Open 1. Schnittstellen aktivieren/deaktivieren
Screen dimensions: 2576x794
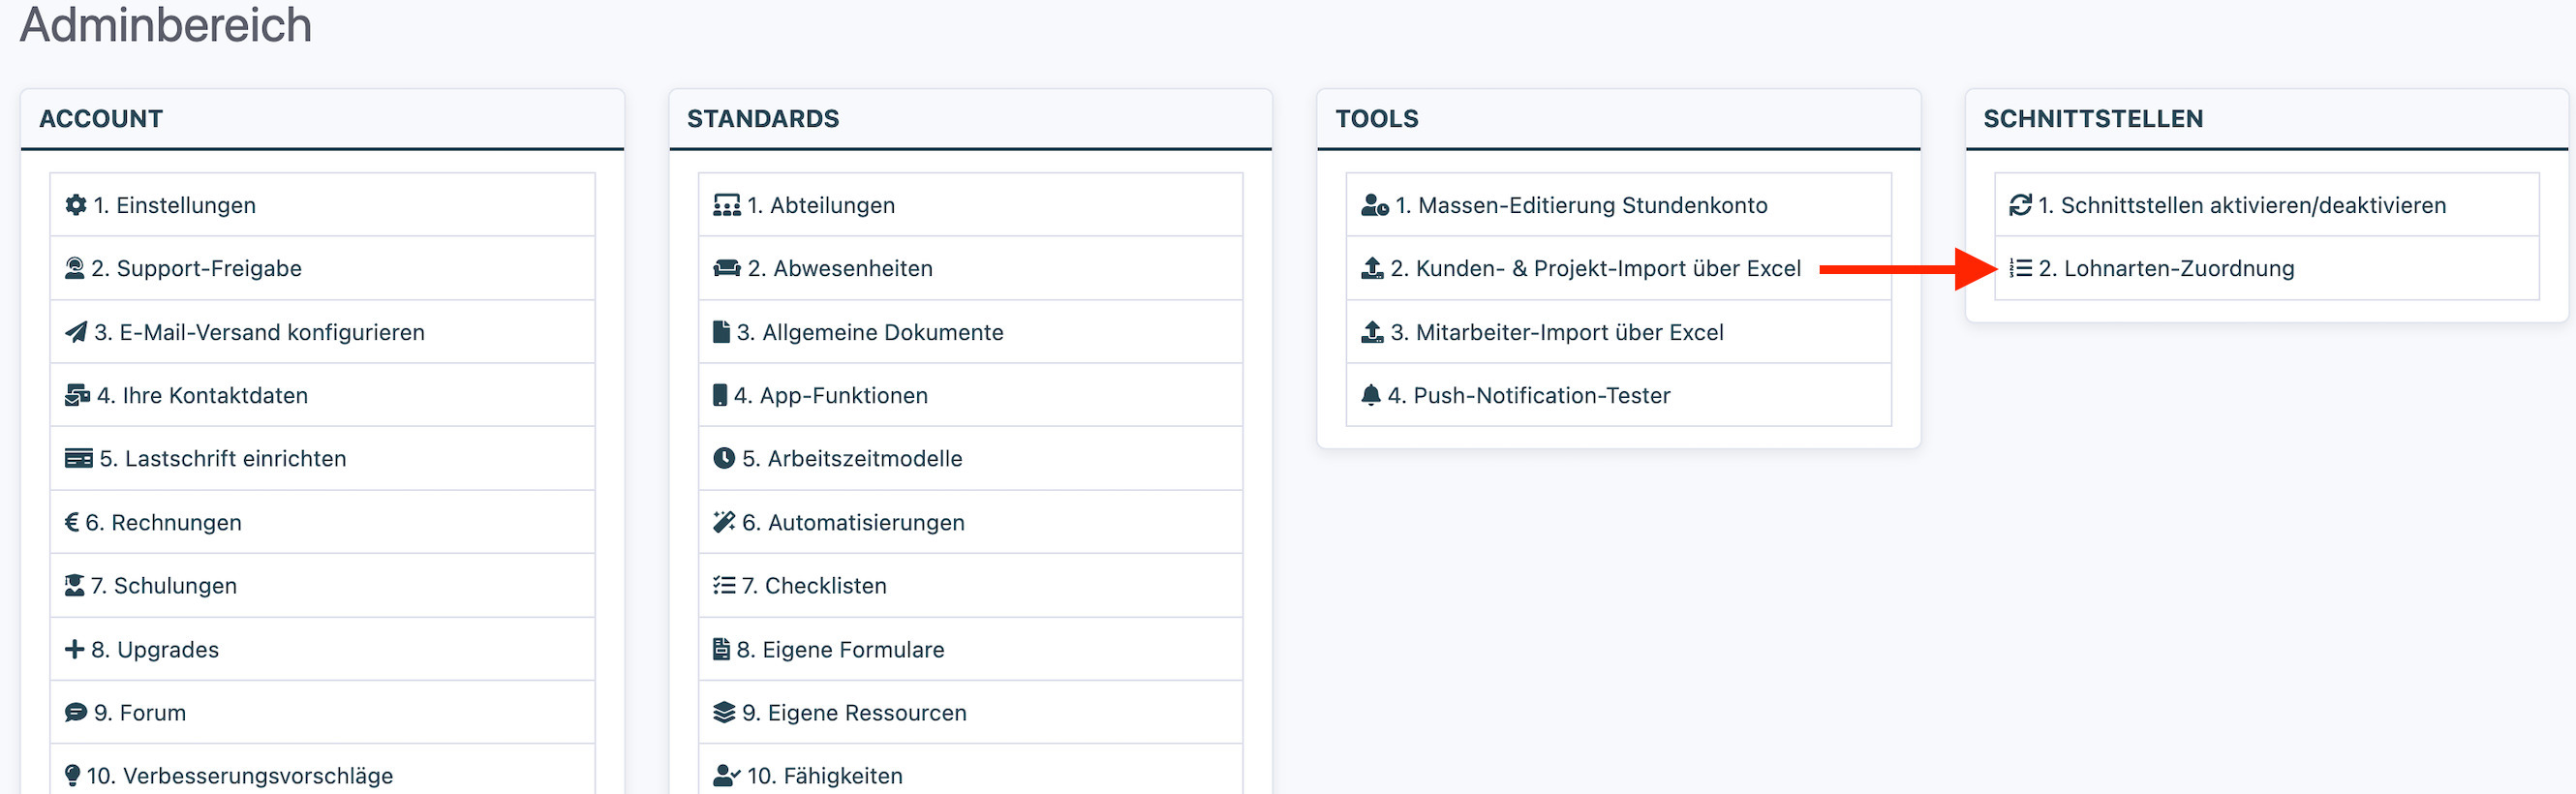(x=2266, y=205)
